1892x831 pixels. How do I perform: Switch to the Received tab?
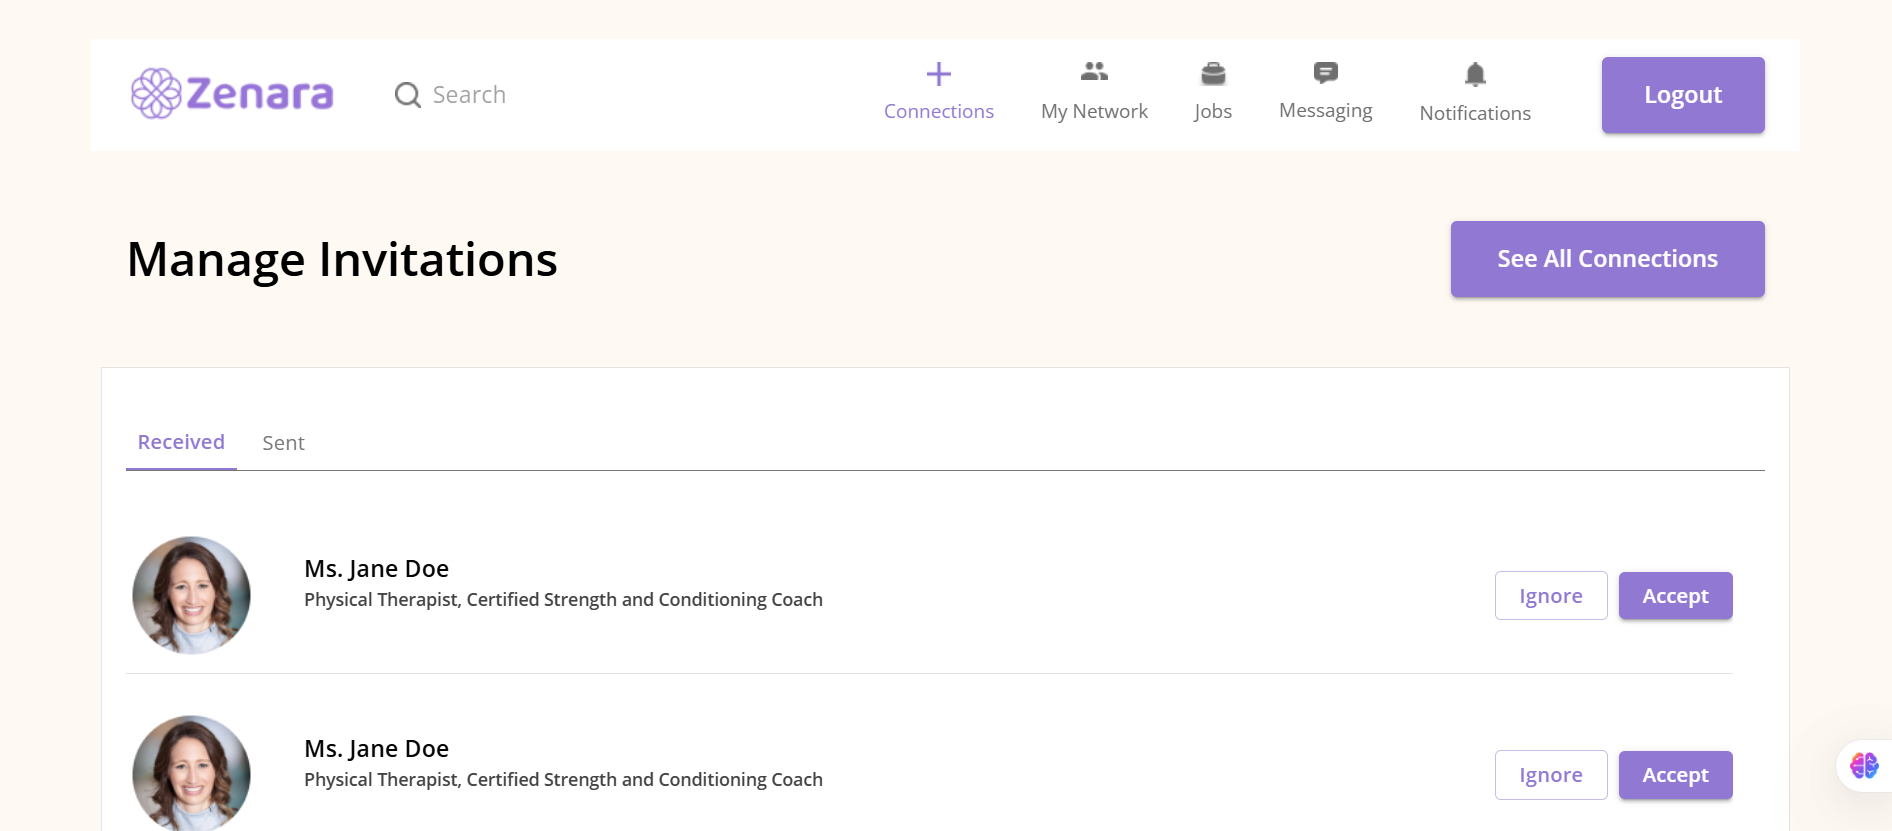[x=181, y=442]
